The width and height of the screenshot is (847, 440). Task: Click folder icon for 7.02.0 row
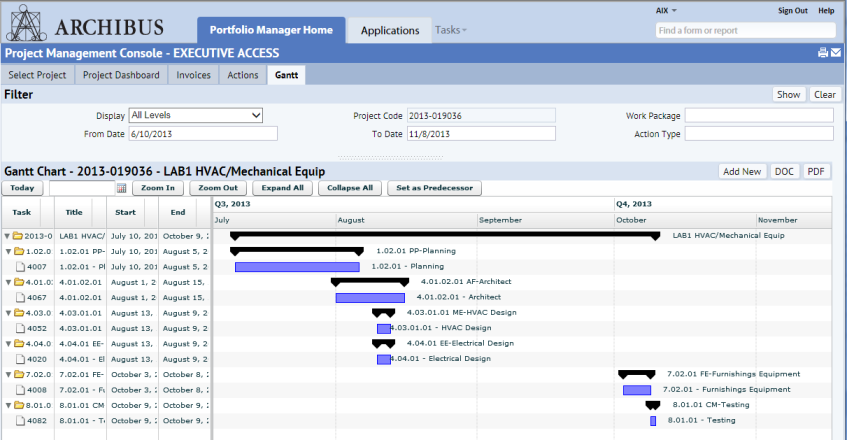18,374
